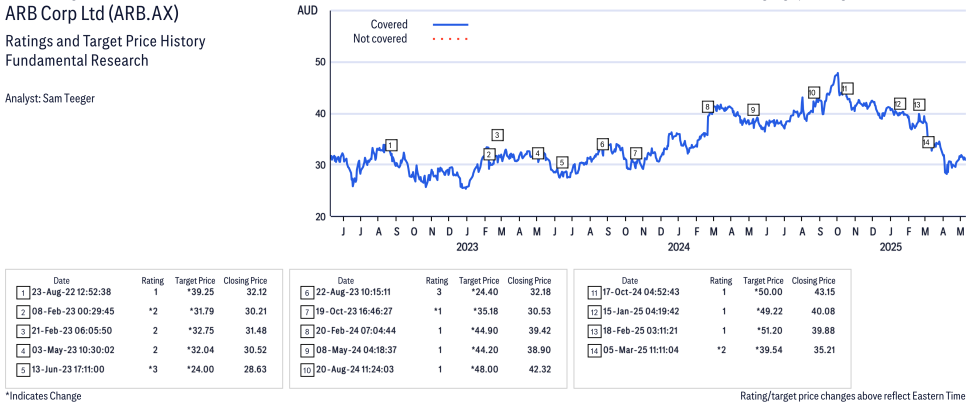Screen dimensions: 976x402
Task: Click the 'AUD' currency axis label
Action: (307, 9)
